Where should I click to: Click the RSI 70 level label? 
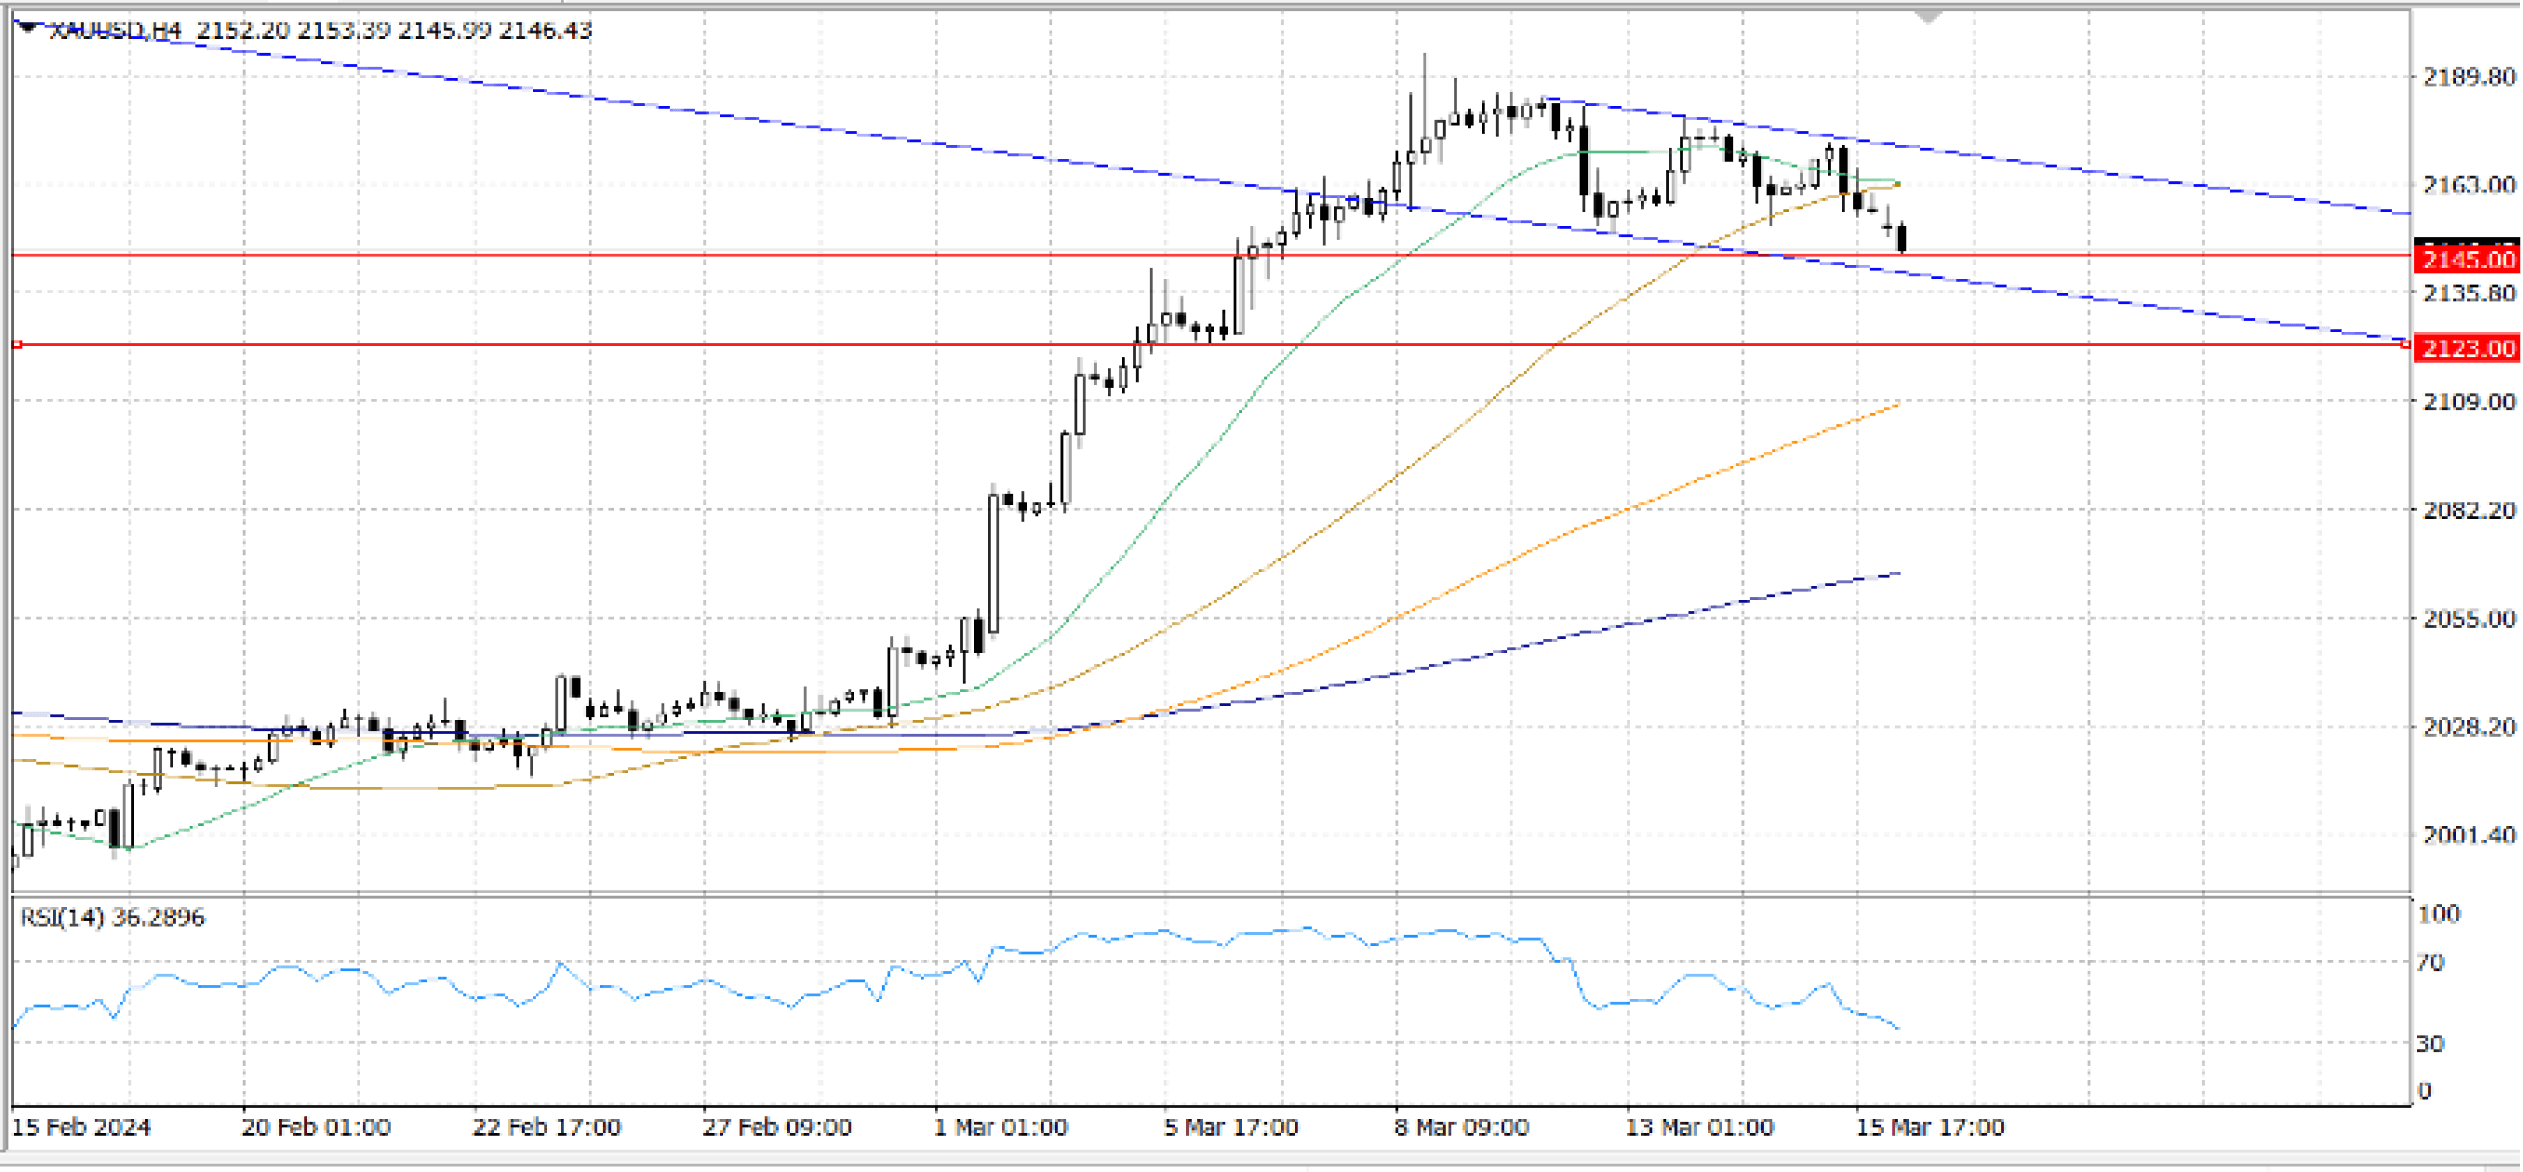[2430, 963]
